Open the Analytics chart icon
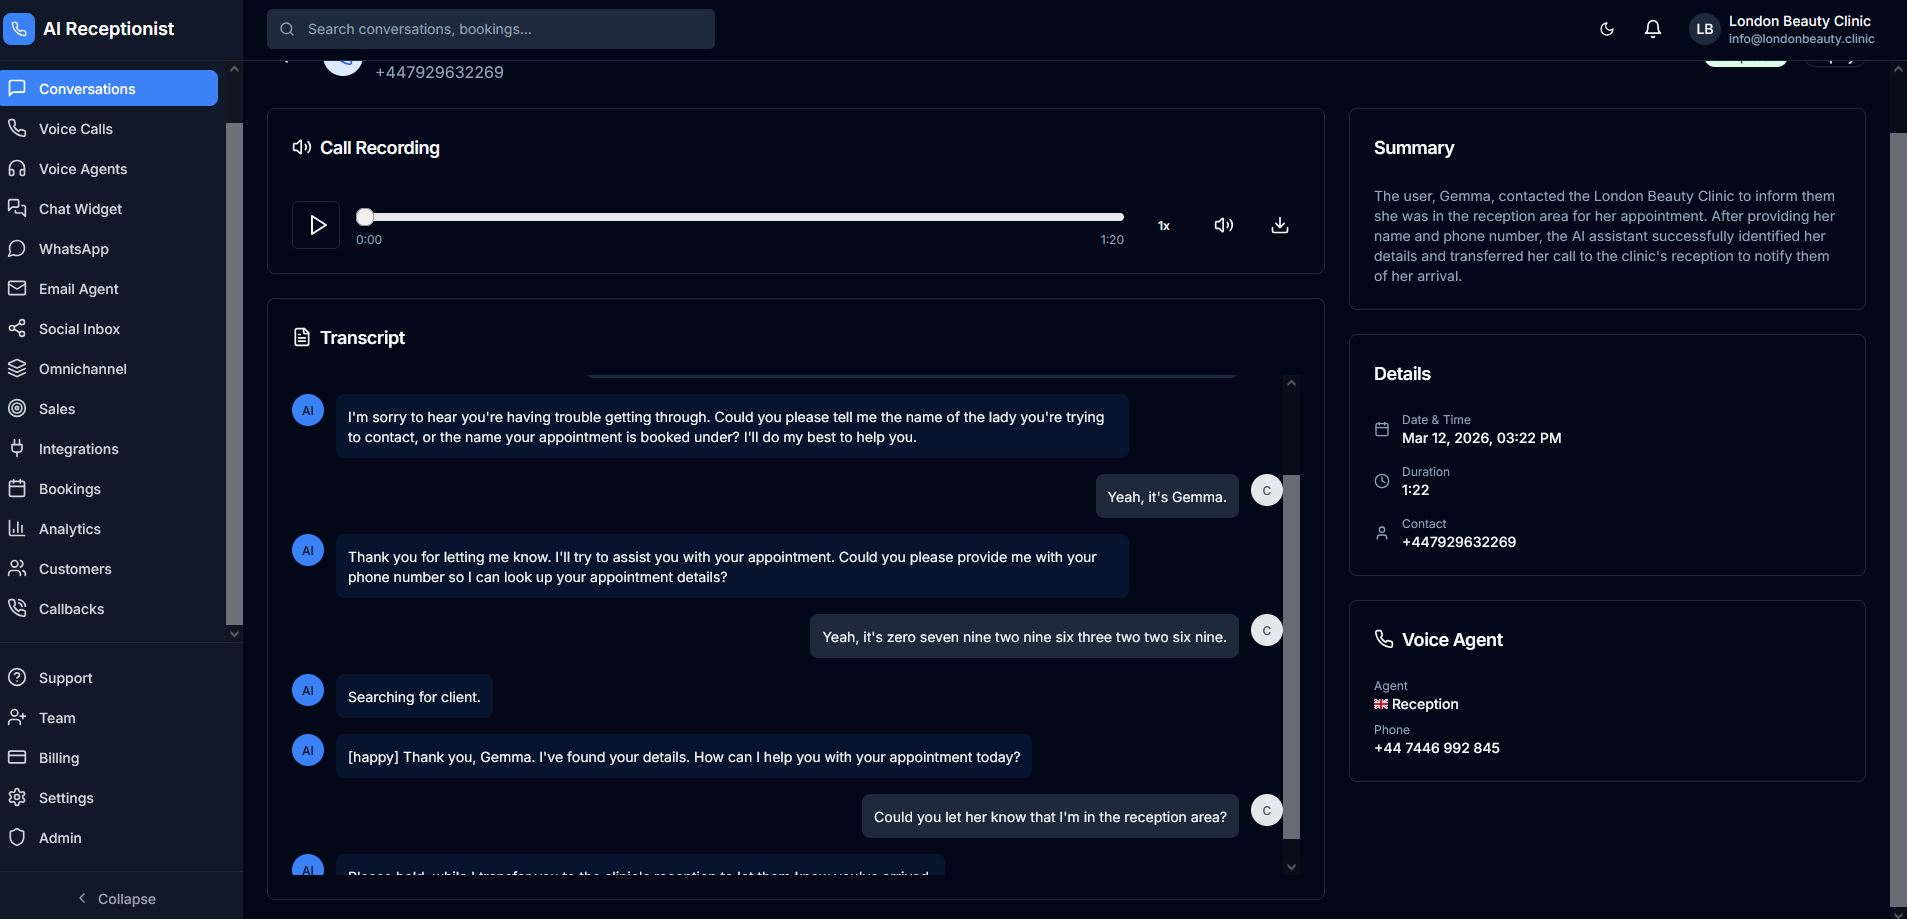This screenshot has height=919, width=1907. pyautogui.click(x=17, y=529)
